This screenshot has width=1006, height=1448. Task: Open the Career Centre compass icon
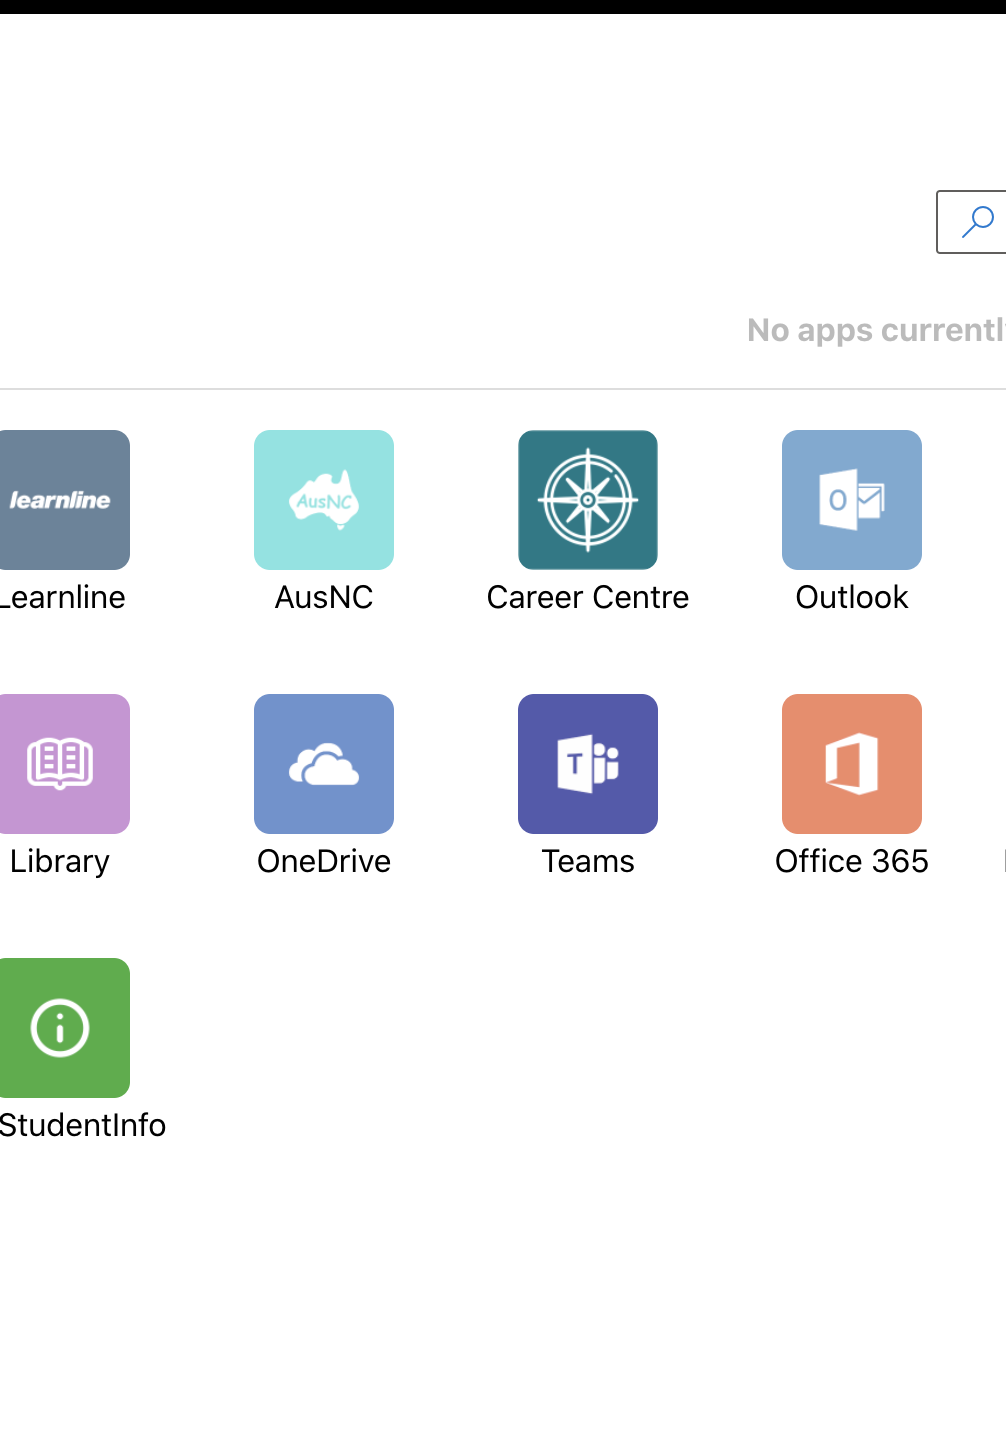click(588, 500)
